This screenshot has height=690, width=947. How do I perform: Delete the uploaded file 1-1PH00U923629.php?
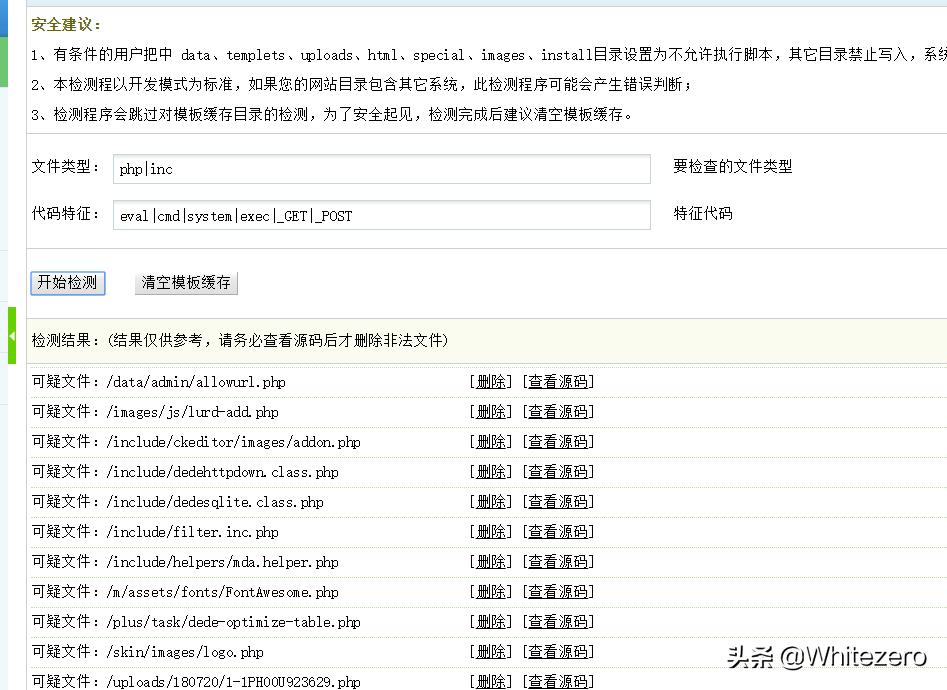coord(490,681)
